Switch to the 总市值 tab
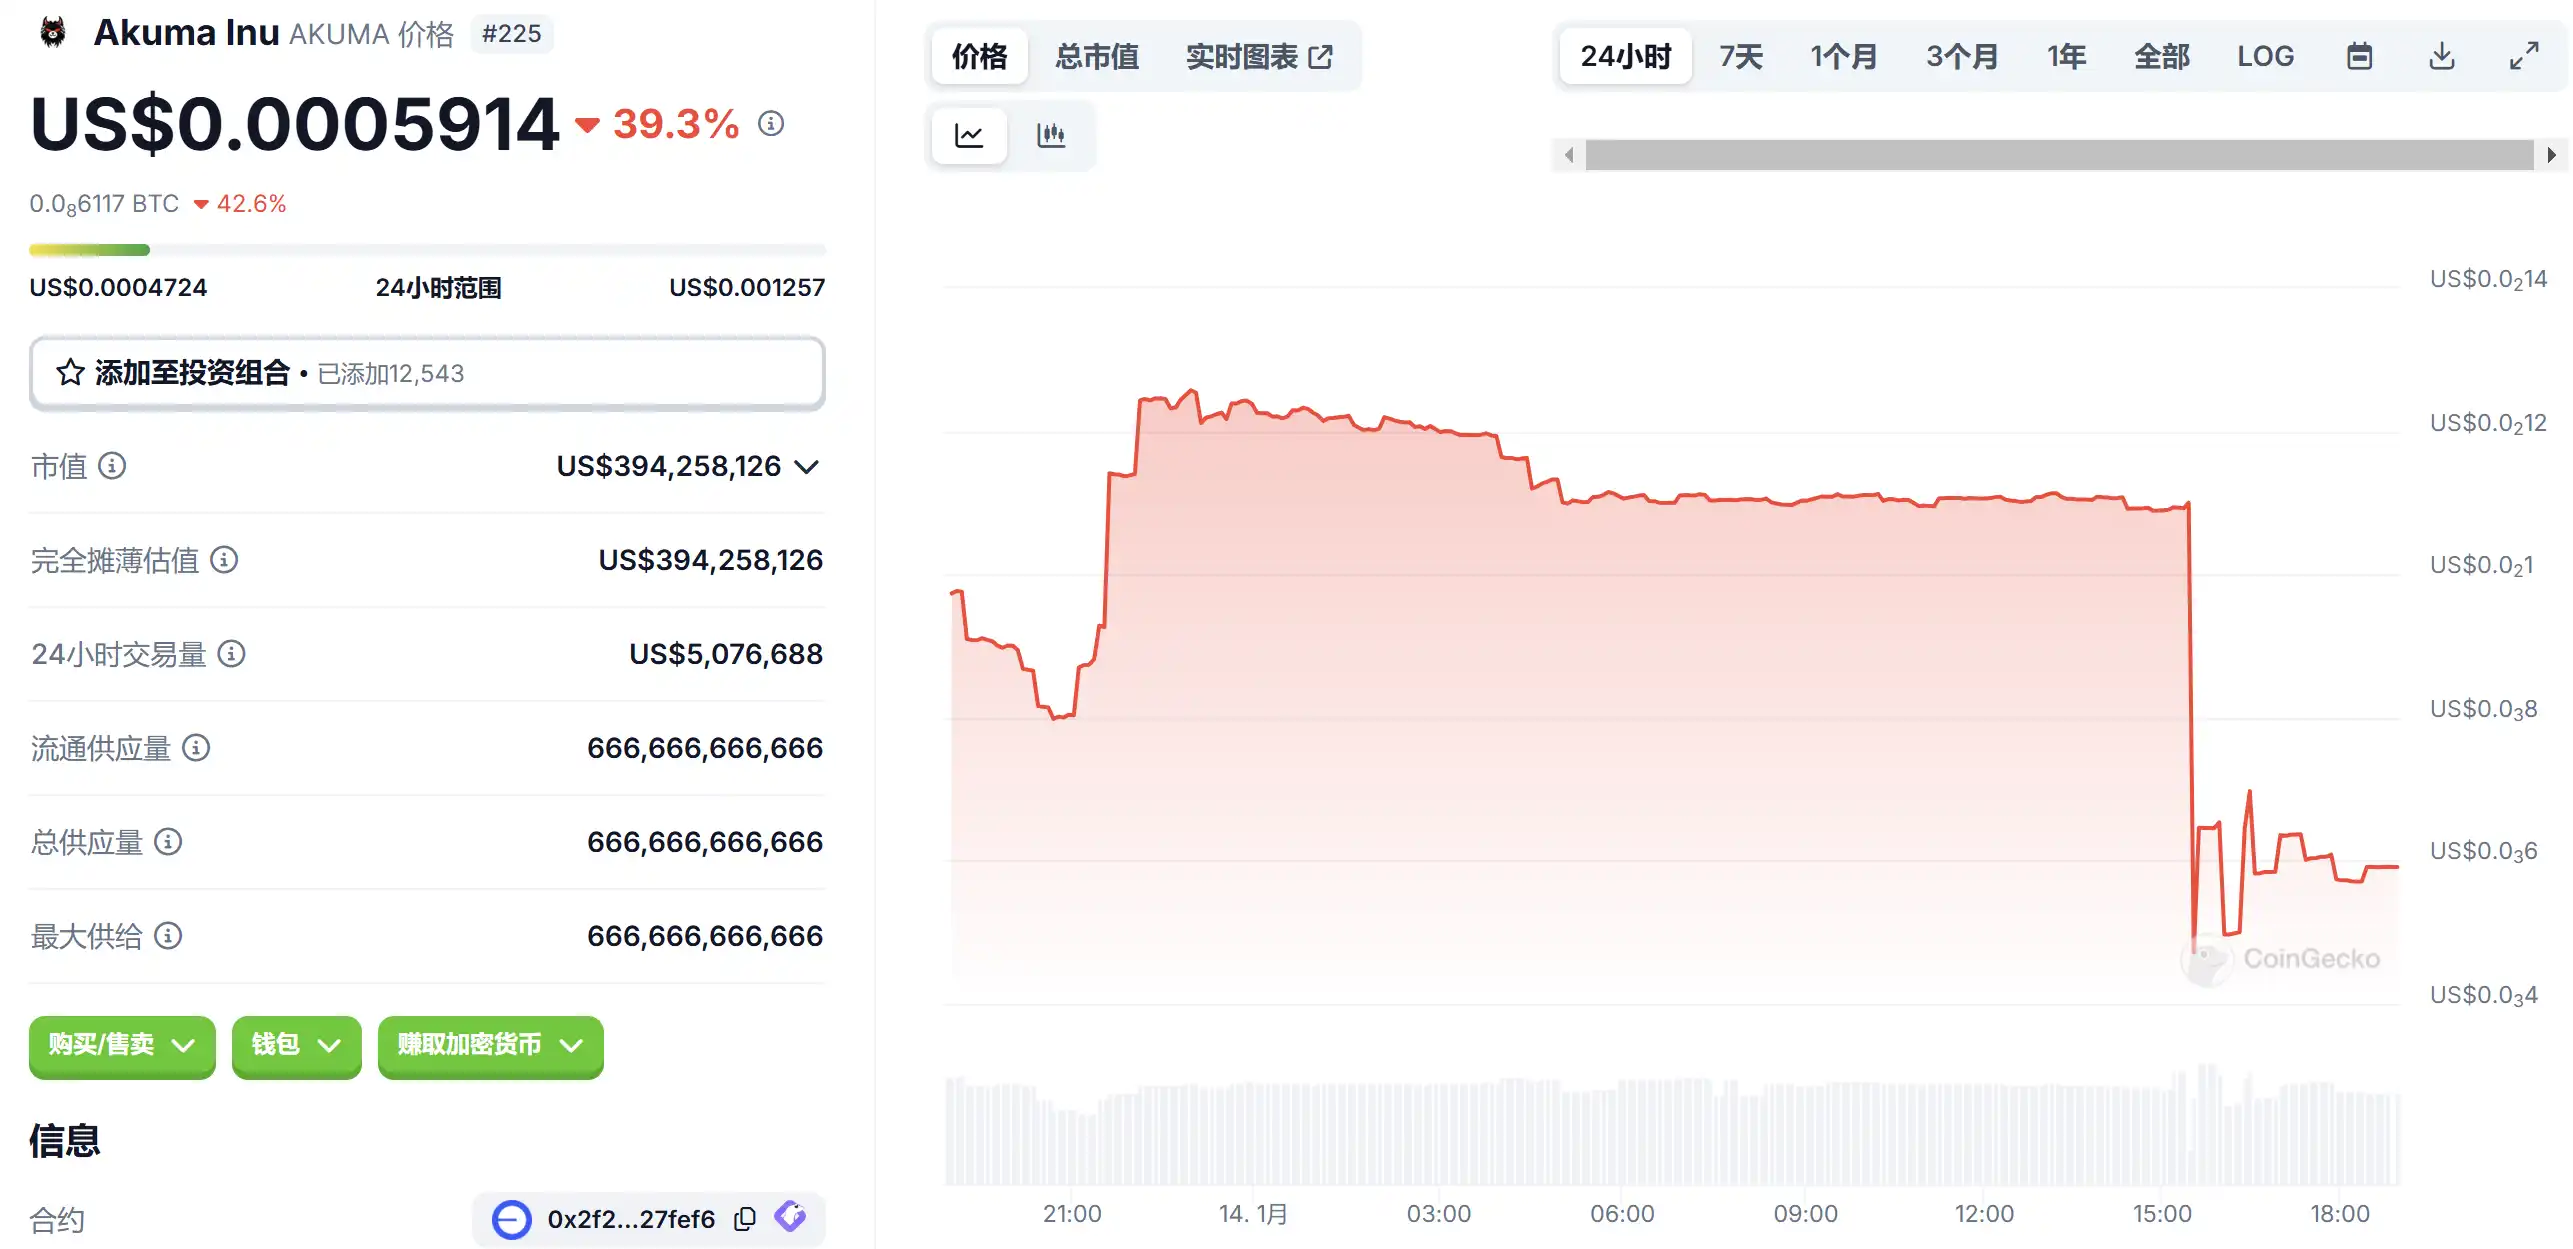 [1097, 57]
